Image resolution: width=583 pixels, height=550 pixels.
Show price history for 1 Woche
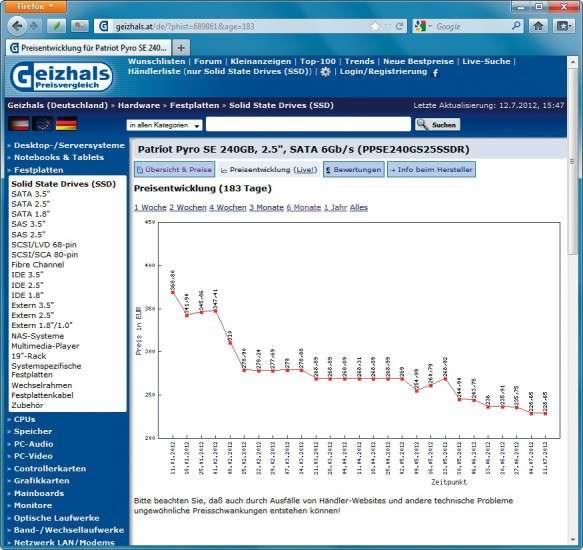(x=150, y=208)
